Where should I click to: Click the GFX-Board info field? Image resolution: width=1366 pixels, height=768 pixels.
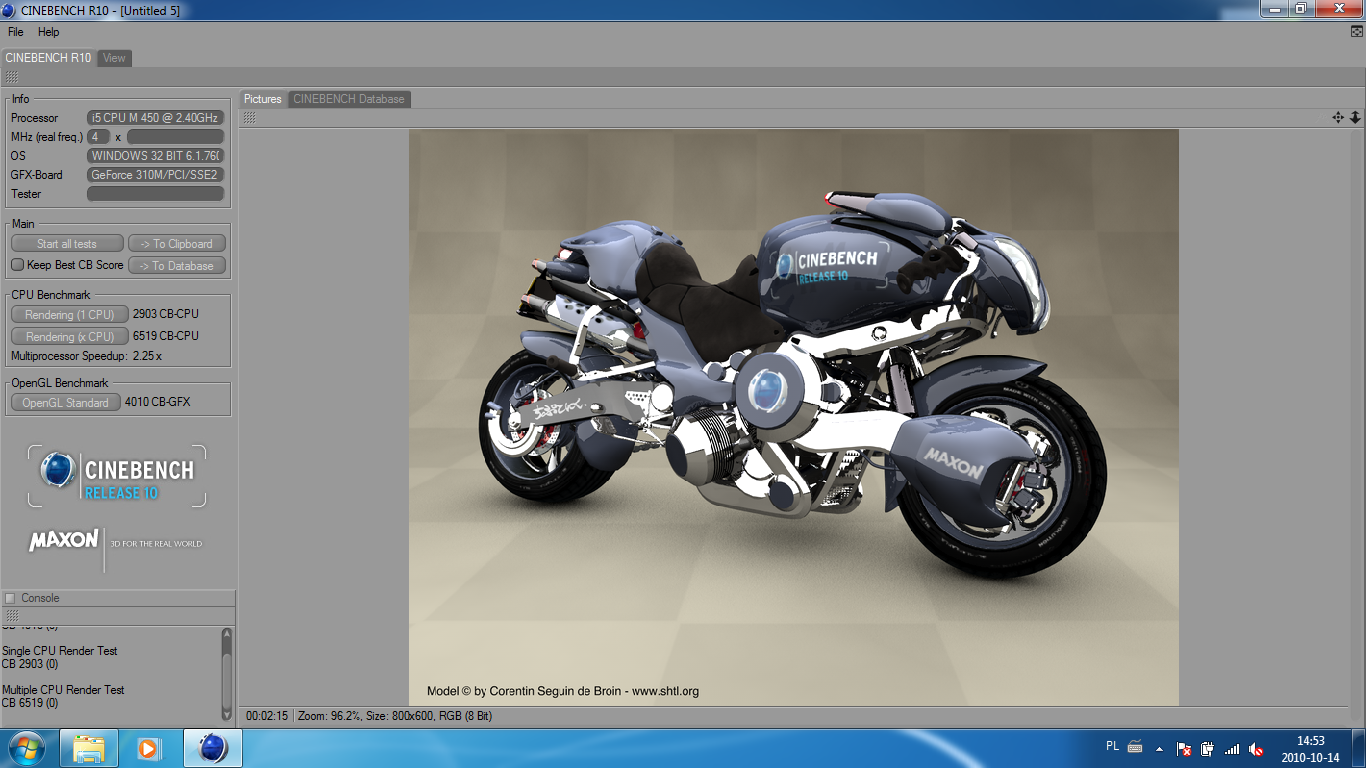point(156,175)
